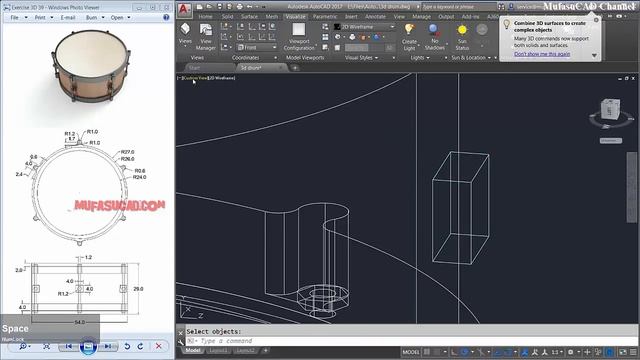Open the 2D Wireframe visual style dropdown
The height and width of the screenshot is (360, 640).
pyautogui.click(x=364, y=27)
